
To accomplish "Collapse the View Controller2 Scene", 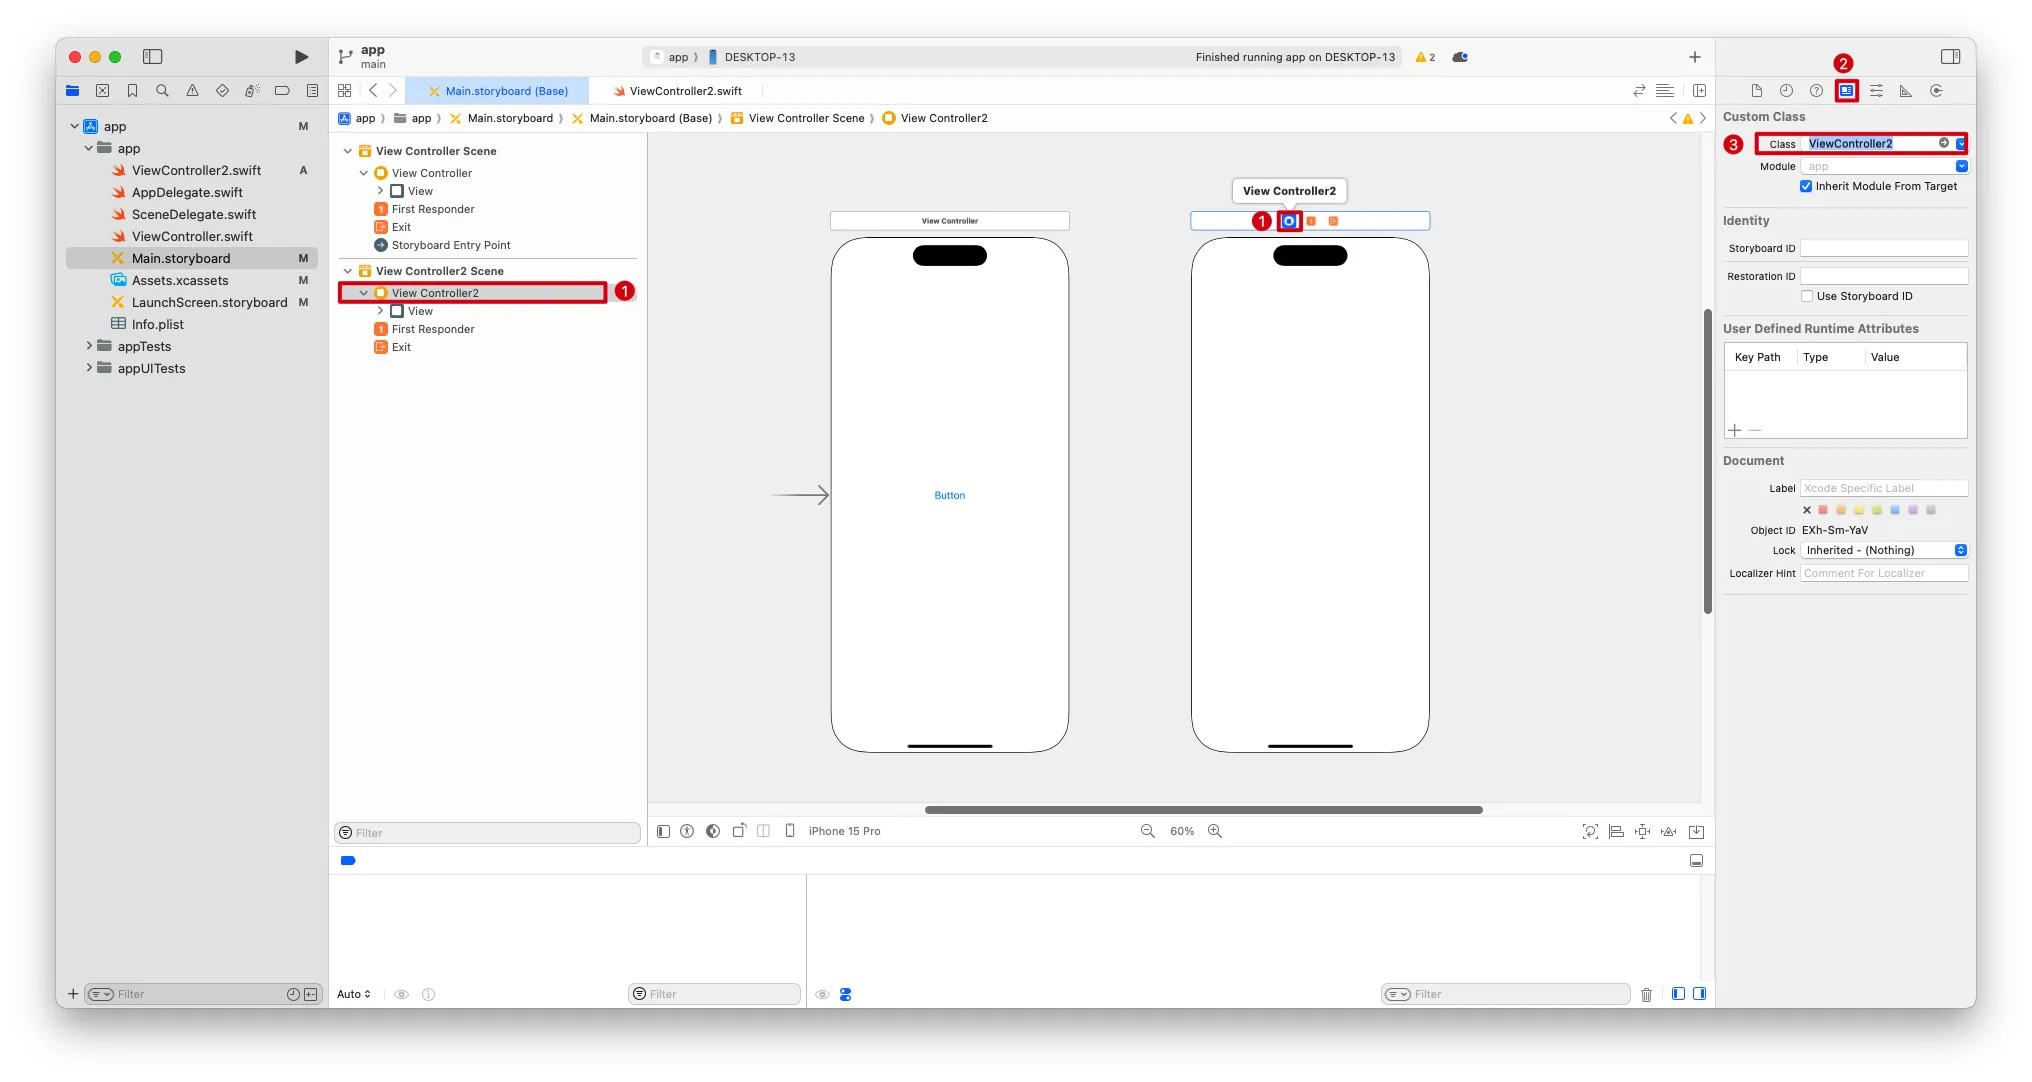I will pyautogui.click(x=348, y=271).
